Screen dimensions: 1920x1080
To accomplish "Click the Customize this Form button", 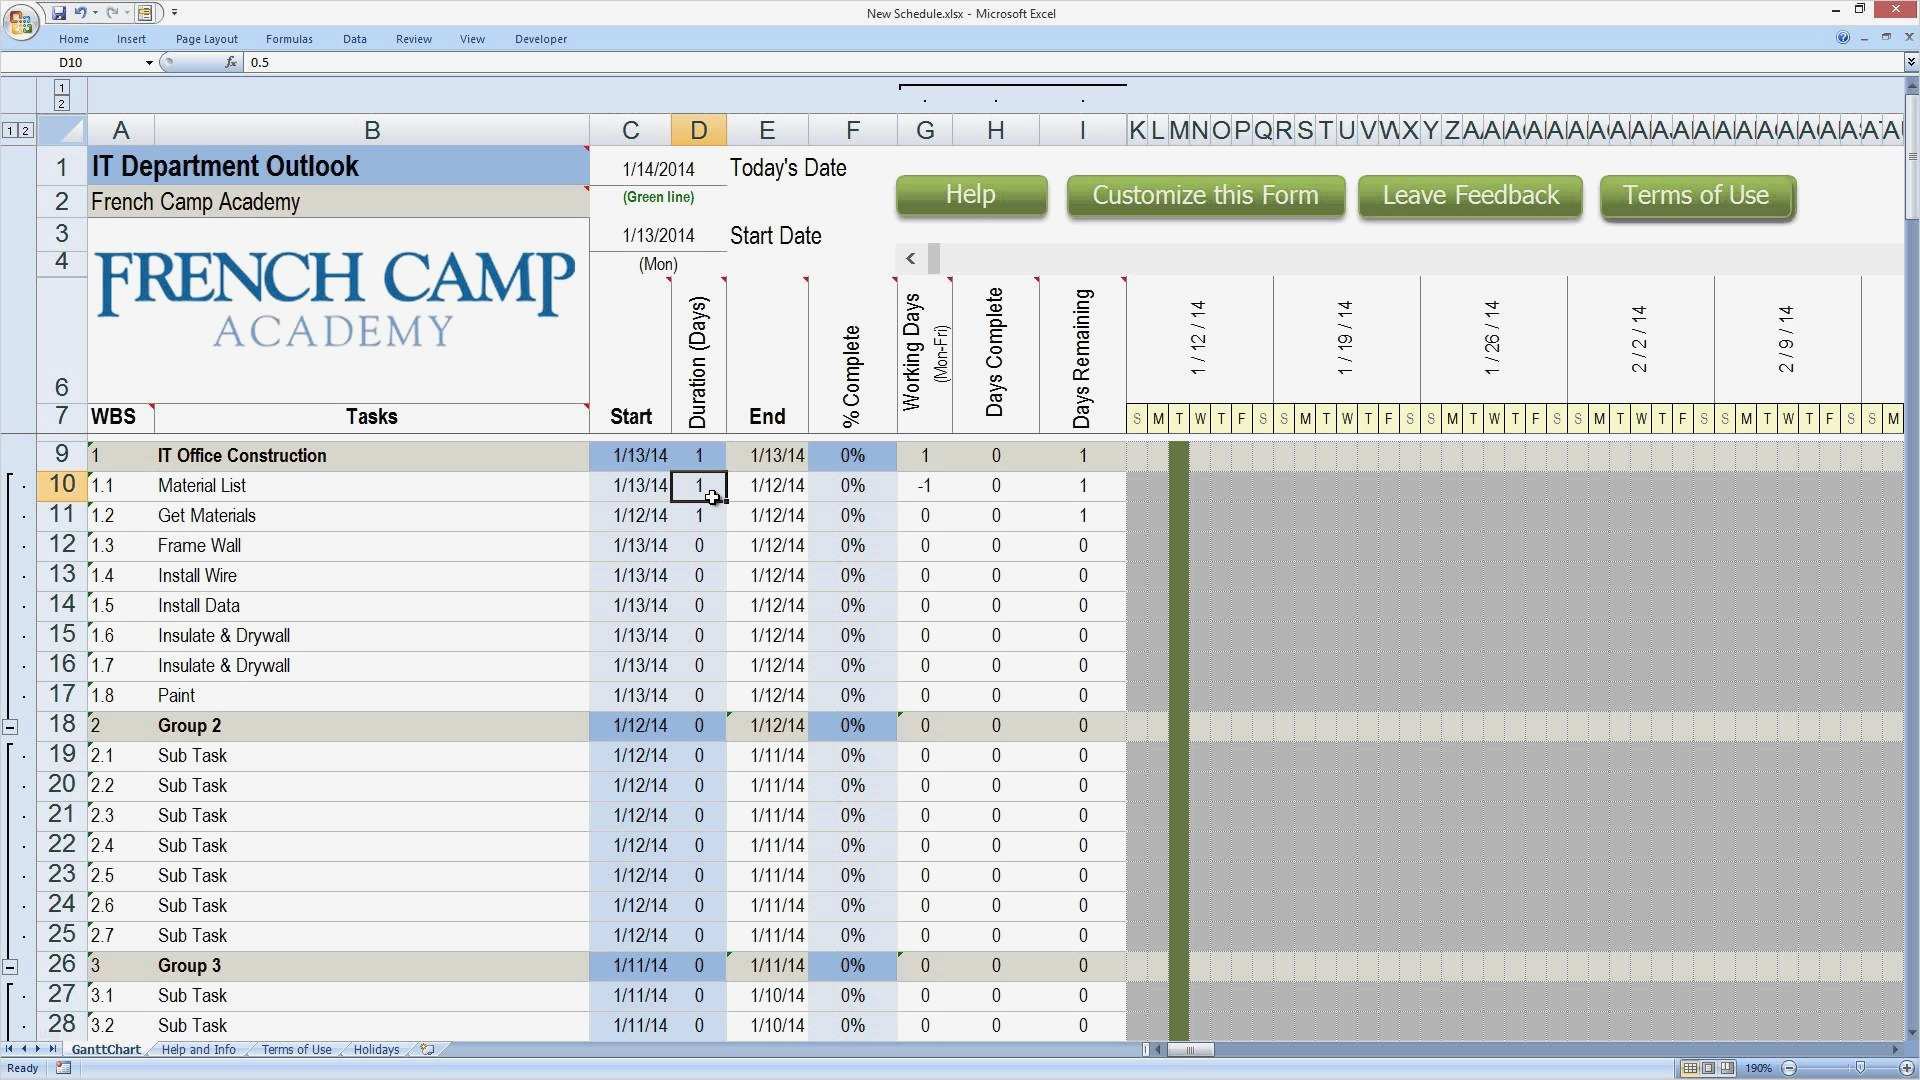I will pos(1205,195).
